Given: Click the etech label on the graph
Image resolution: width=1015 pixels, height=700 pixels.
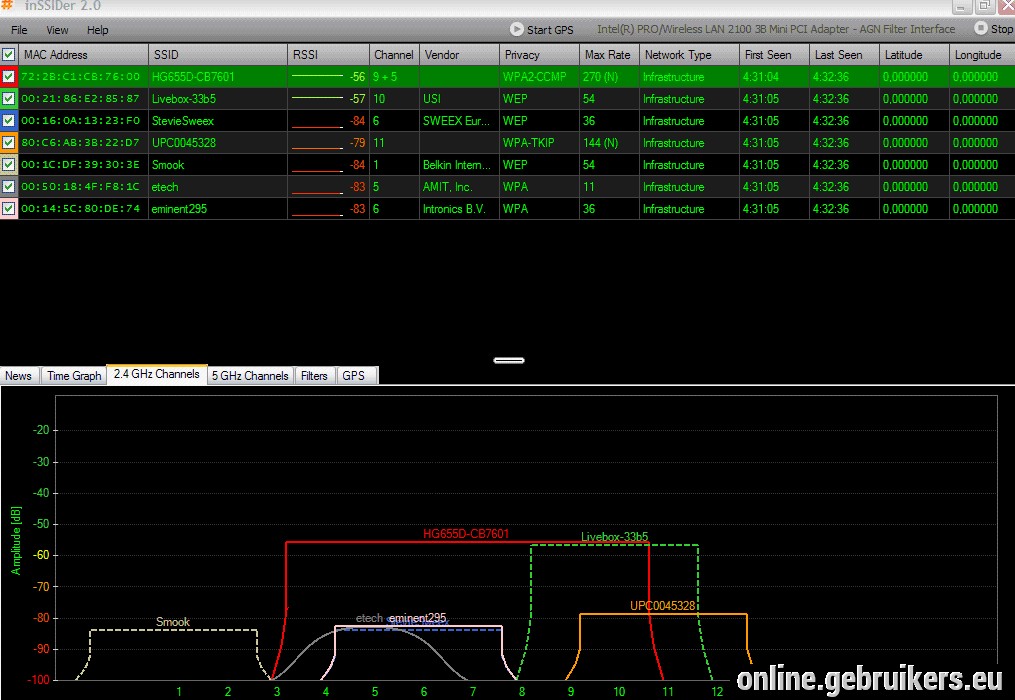Looking at the screenshot, I should 369,618.
